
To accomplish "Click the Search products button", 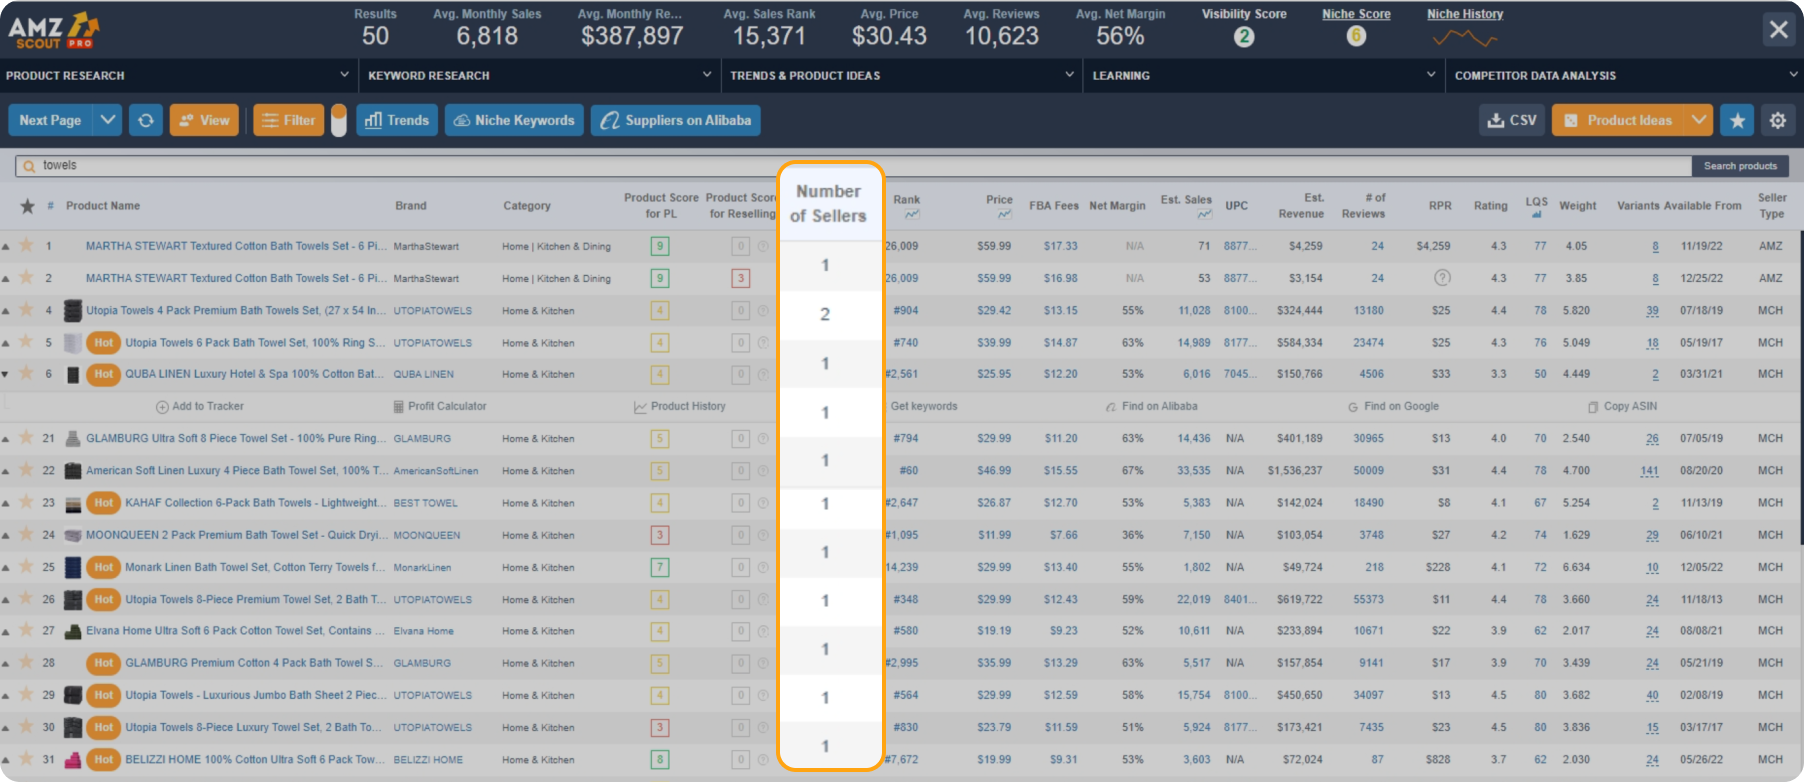I will coord(1740,166).
